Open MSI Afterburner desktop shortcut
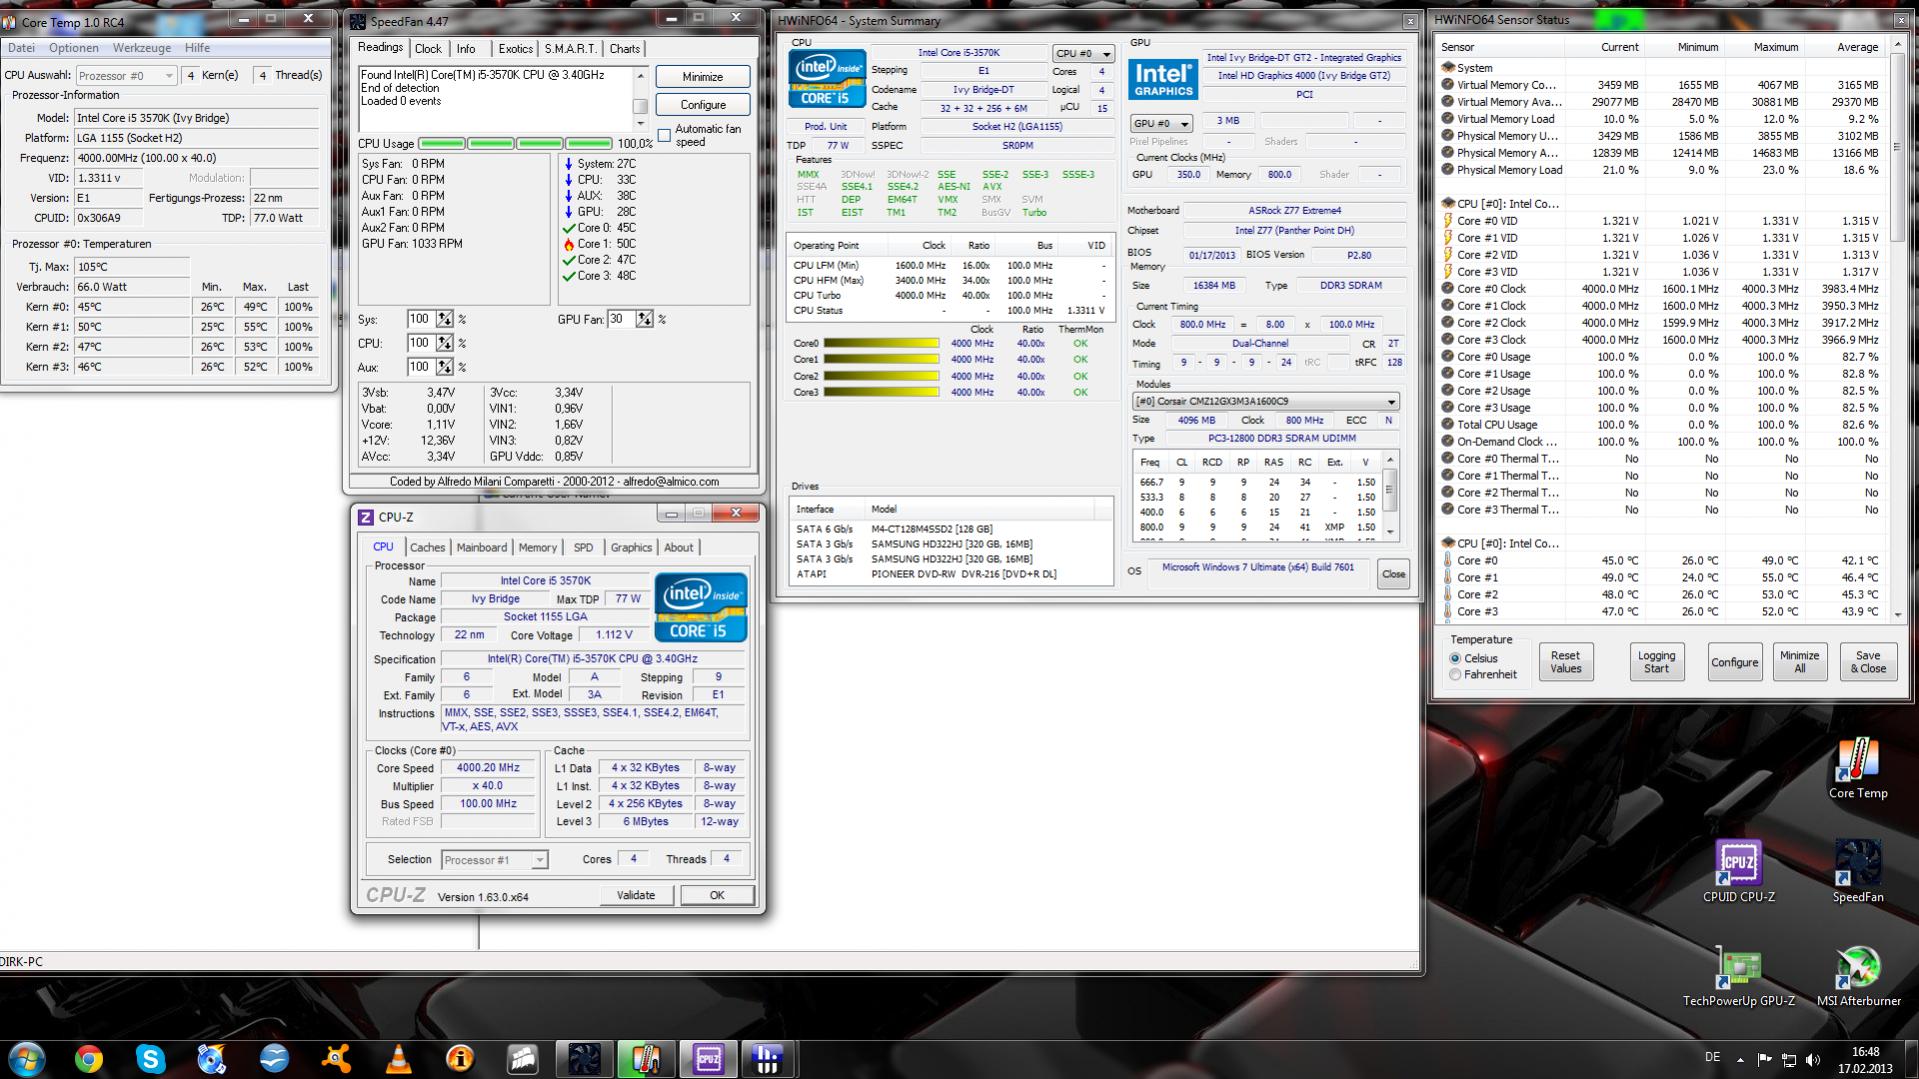1919x1079 pixels. tap(1858, 976)
